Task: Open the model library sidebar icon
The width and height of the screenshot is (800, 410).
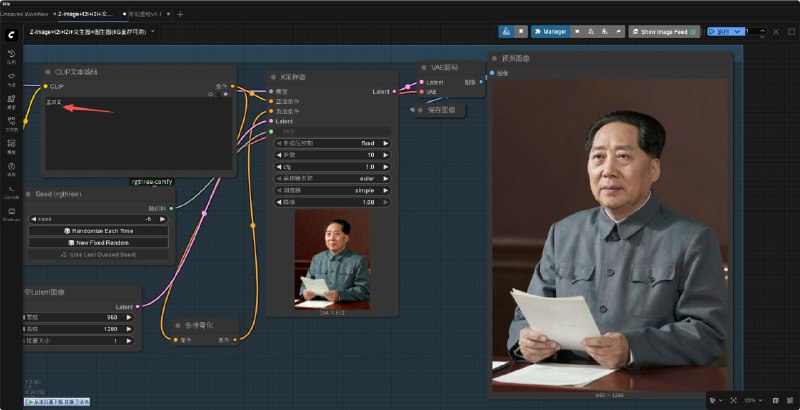Action: [11, 99]
